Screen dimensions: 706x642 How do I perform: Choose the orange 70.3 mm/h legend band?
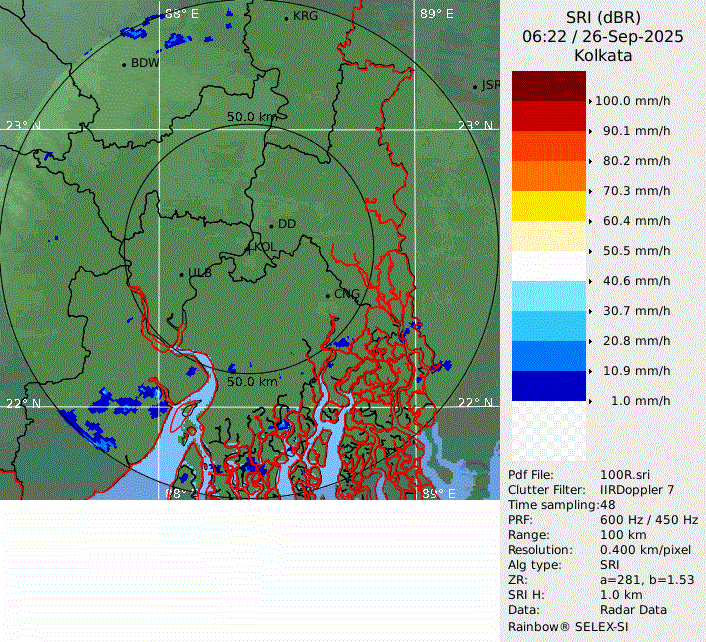548,176
